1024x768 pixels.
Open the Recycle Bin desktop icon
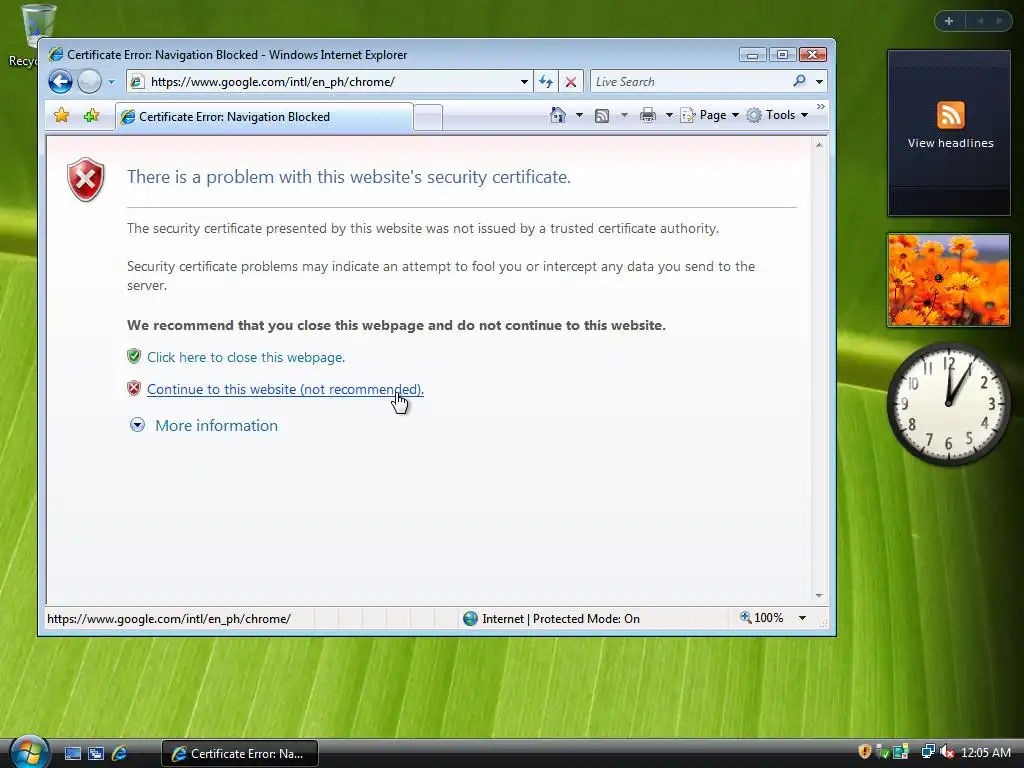29,36
